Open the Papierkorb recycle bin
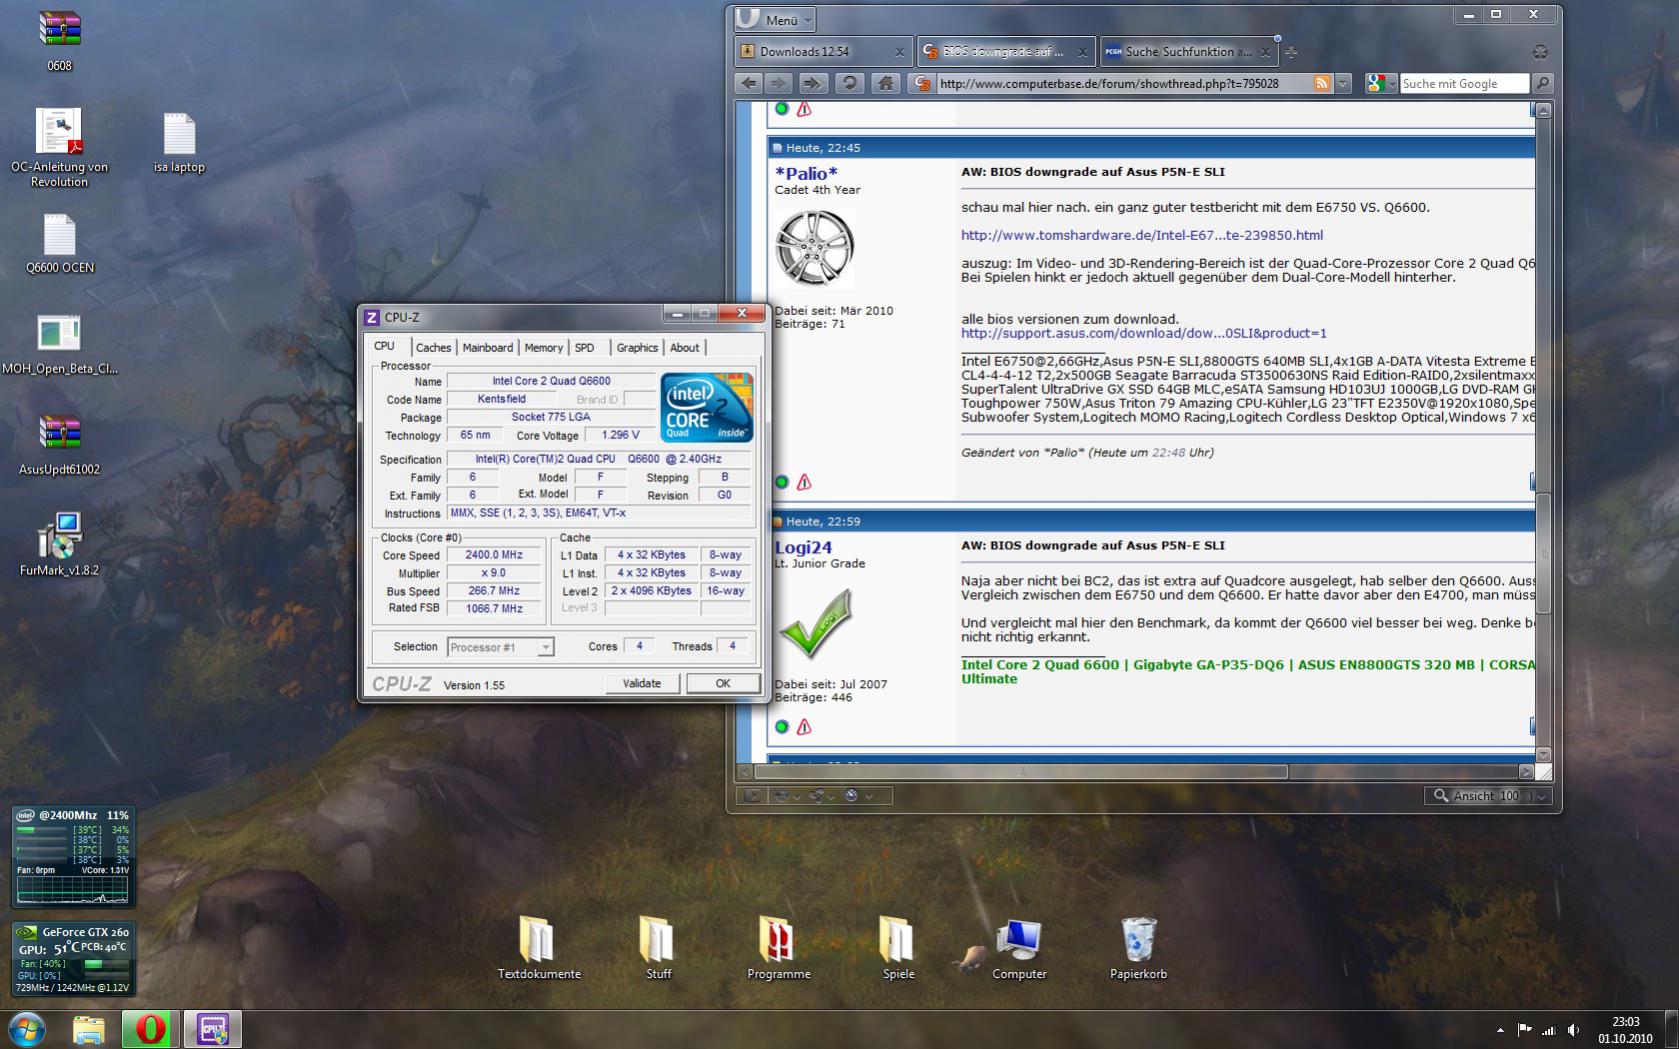The image size is (1679, 1049). click(1138, 947)
